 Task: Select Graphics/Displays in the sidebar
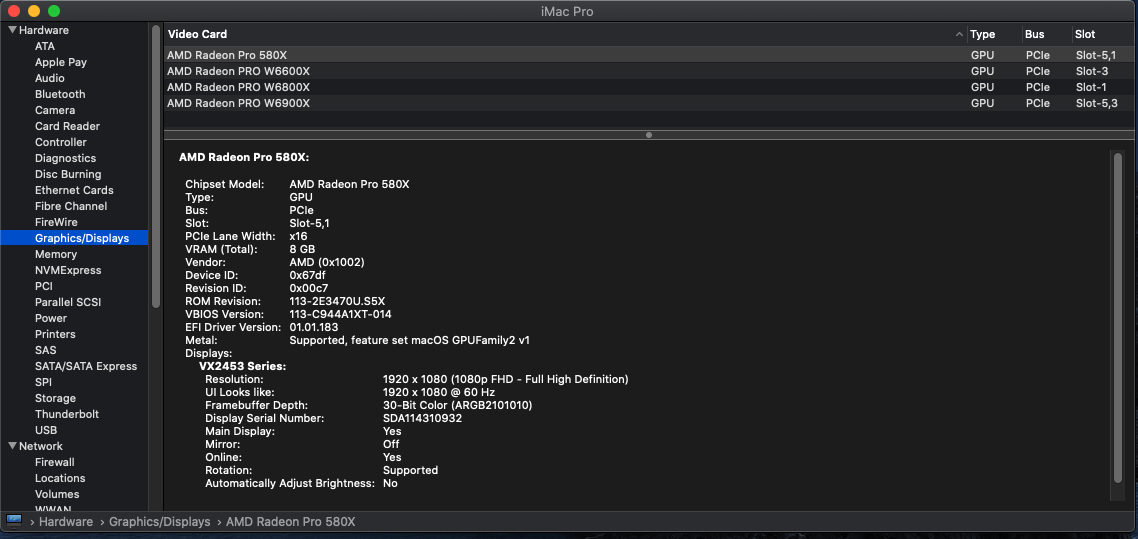coord(74,238)
